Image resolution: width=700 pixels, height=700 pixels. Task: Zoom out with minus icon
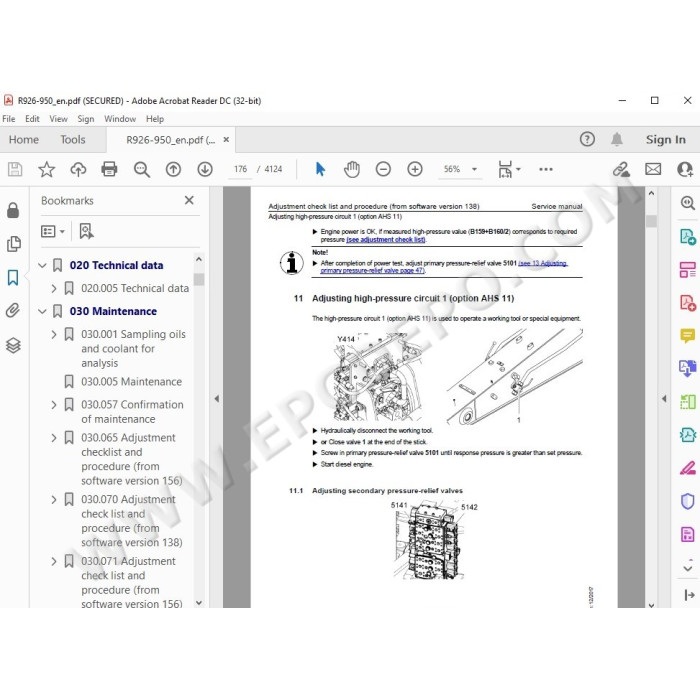383,169
